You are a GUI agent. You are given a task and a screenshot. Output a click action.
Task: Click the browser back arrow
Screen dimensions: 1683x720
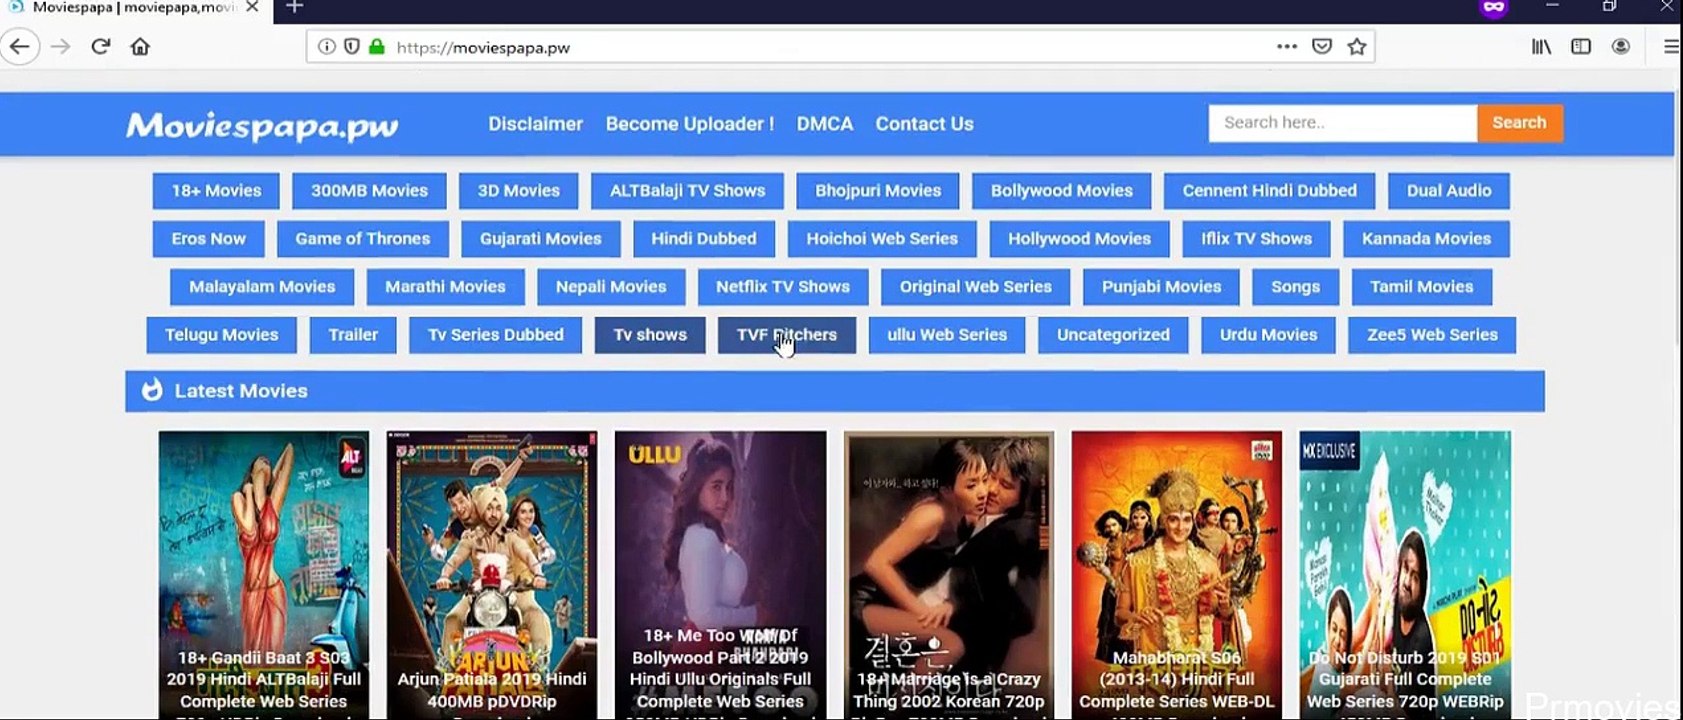pyautogui.click(x=19, y=47)
